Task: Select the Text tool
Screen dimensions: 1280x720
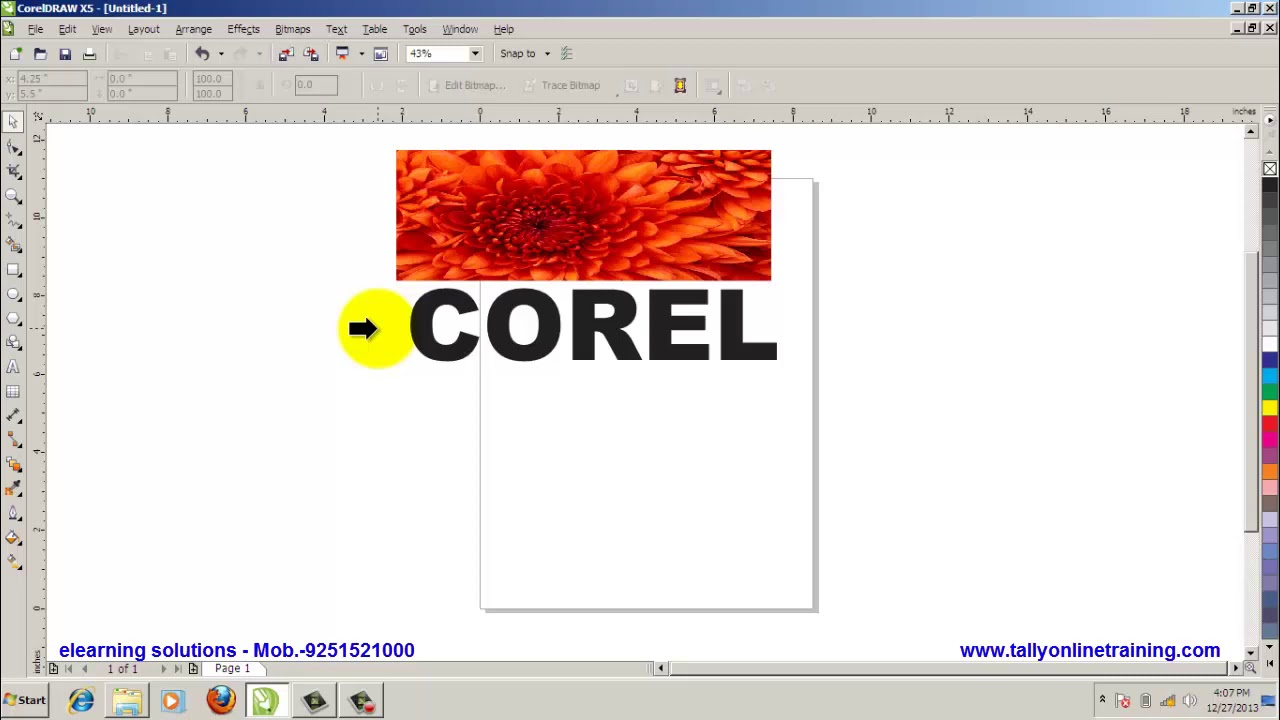Action: (13, 367)
